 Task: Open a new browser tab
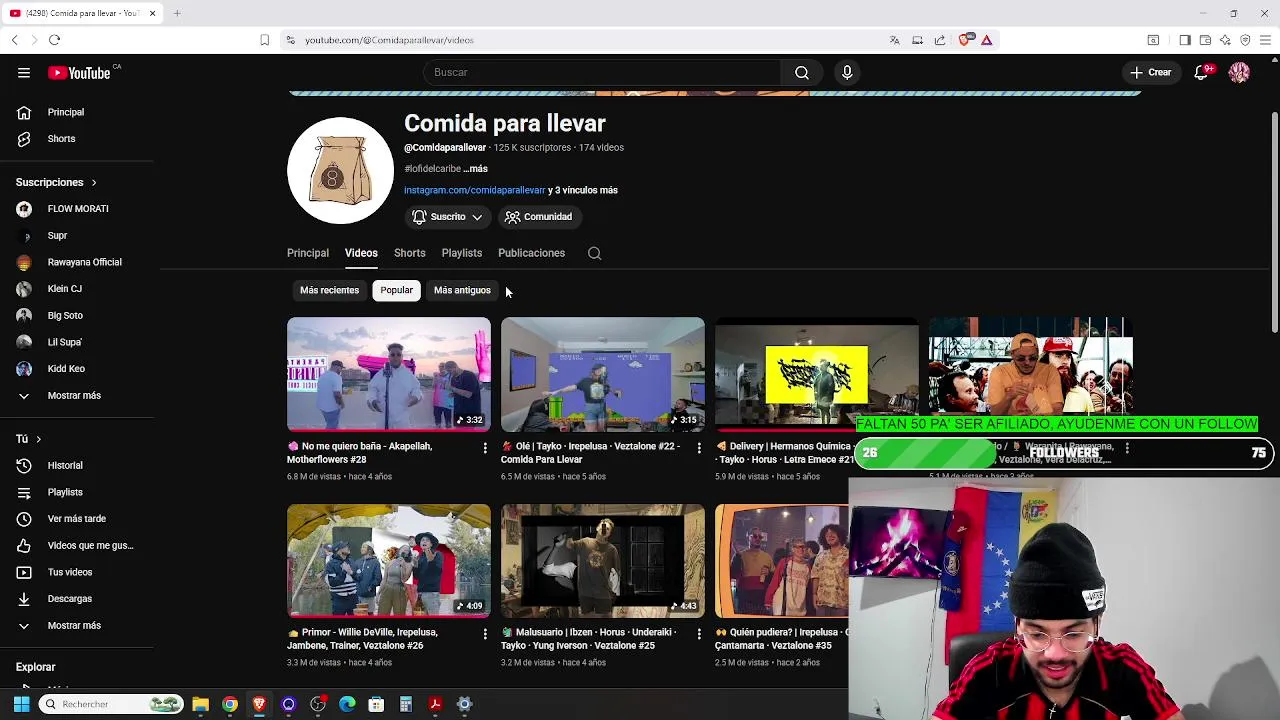coord(176,13)
